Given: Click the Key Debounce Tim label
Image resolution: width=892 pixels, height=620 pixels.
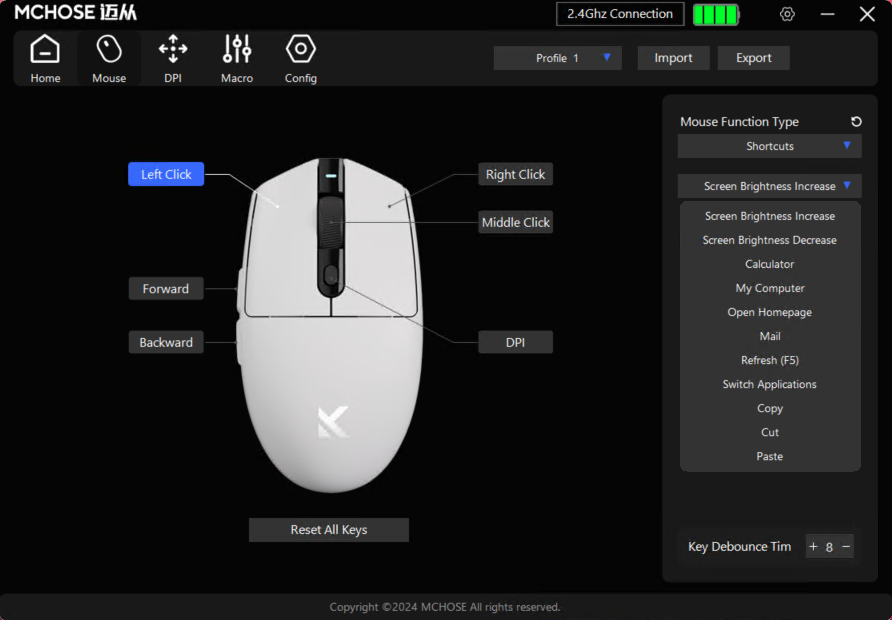Looking at the screenshot, I should tap(739, 547).
